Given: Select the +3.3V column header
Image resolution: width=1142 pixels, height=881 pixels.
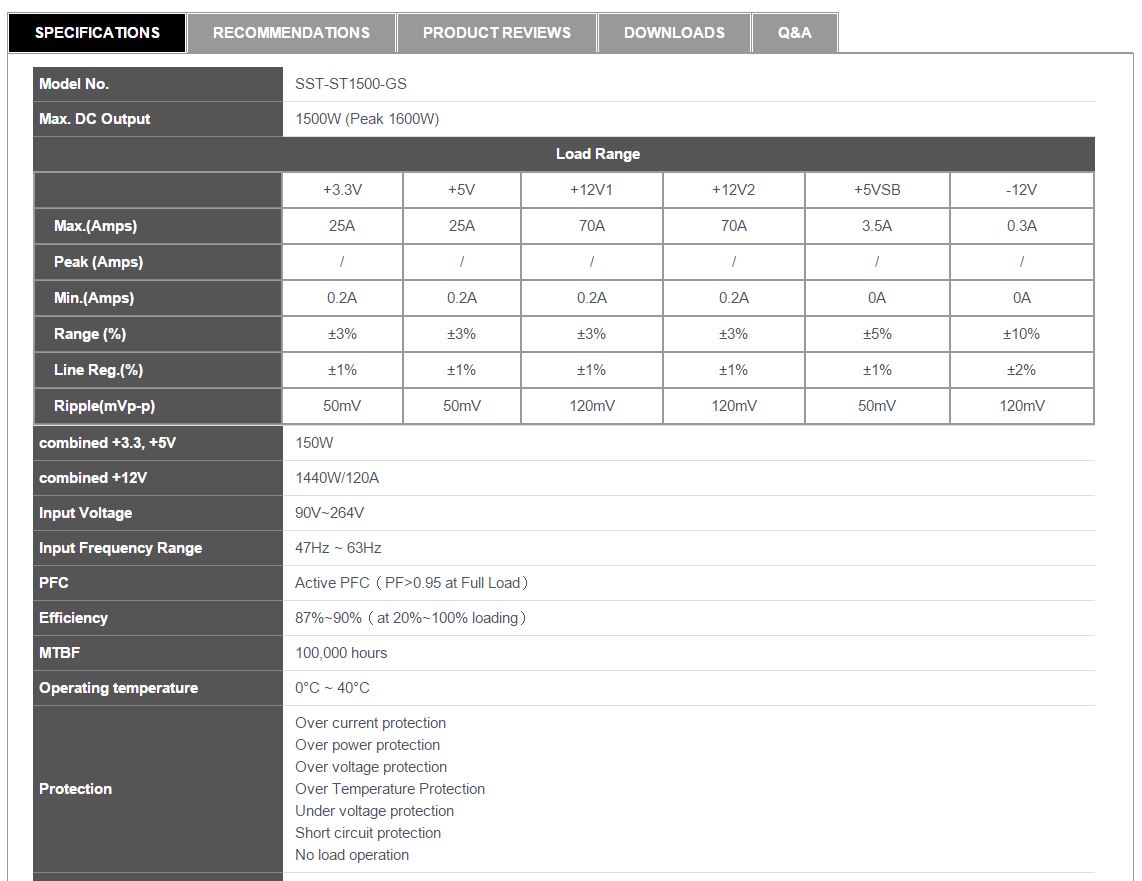Looking at the screenshot, I should point(342,190).
